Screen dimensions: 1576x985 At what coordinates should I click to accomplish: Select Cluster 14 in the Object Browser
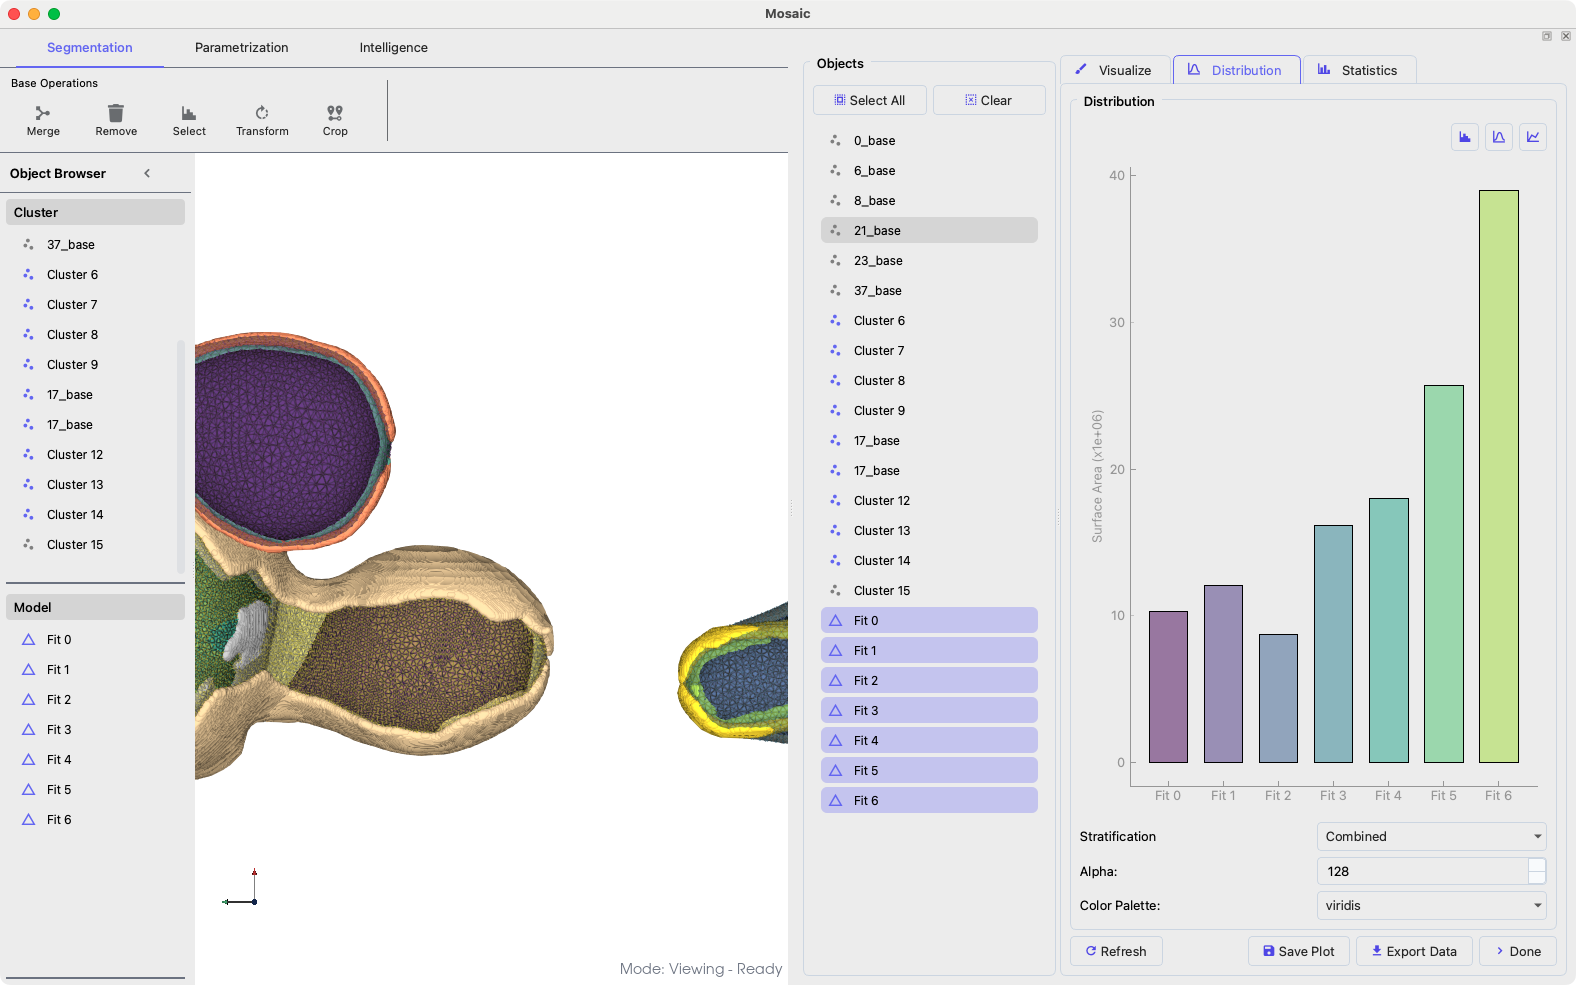point(95,515)
